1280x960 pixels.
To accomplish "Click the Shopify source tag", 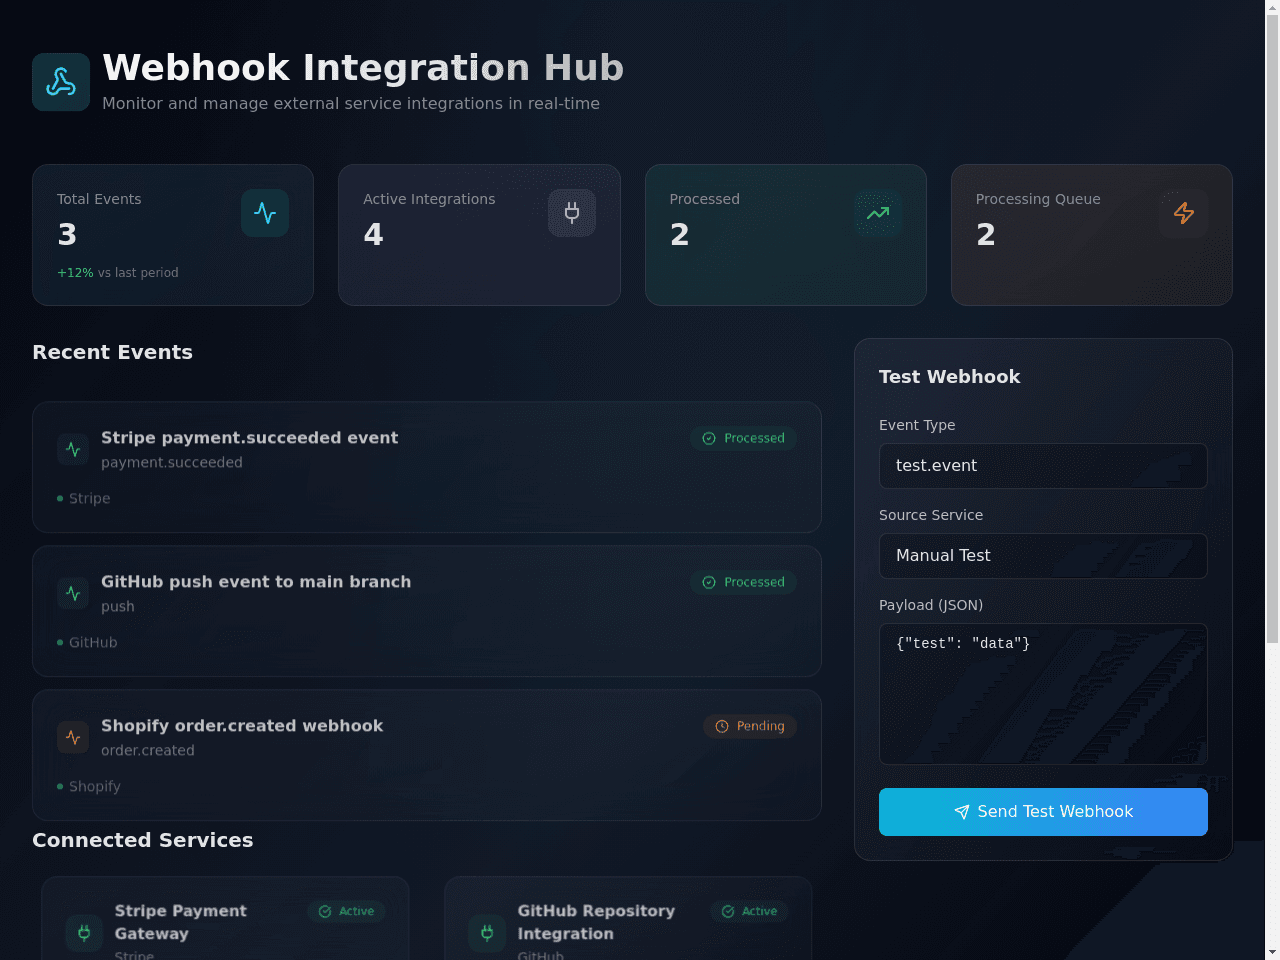I will click(x=89, y=786).
